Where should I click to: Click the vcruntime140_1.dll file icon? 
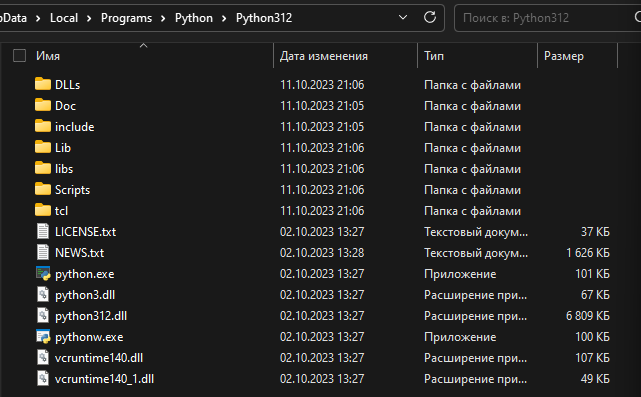(x=43, y=379)
